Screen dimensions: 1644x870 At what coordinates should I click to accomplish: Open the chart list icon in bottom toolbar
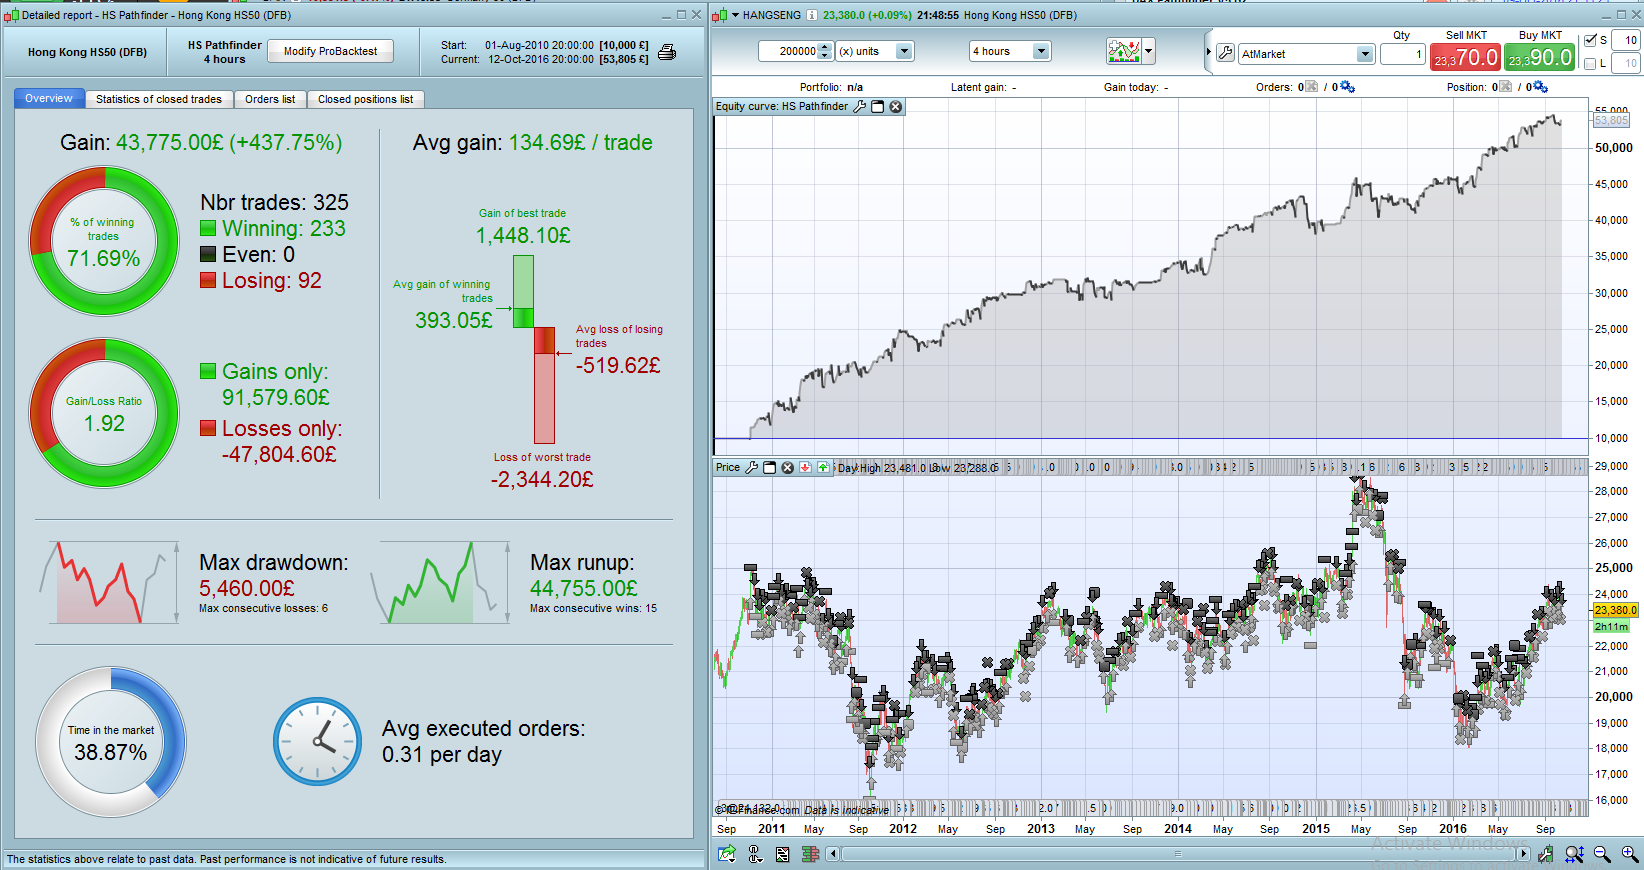pos(782,854)
